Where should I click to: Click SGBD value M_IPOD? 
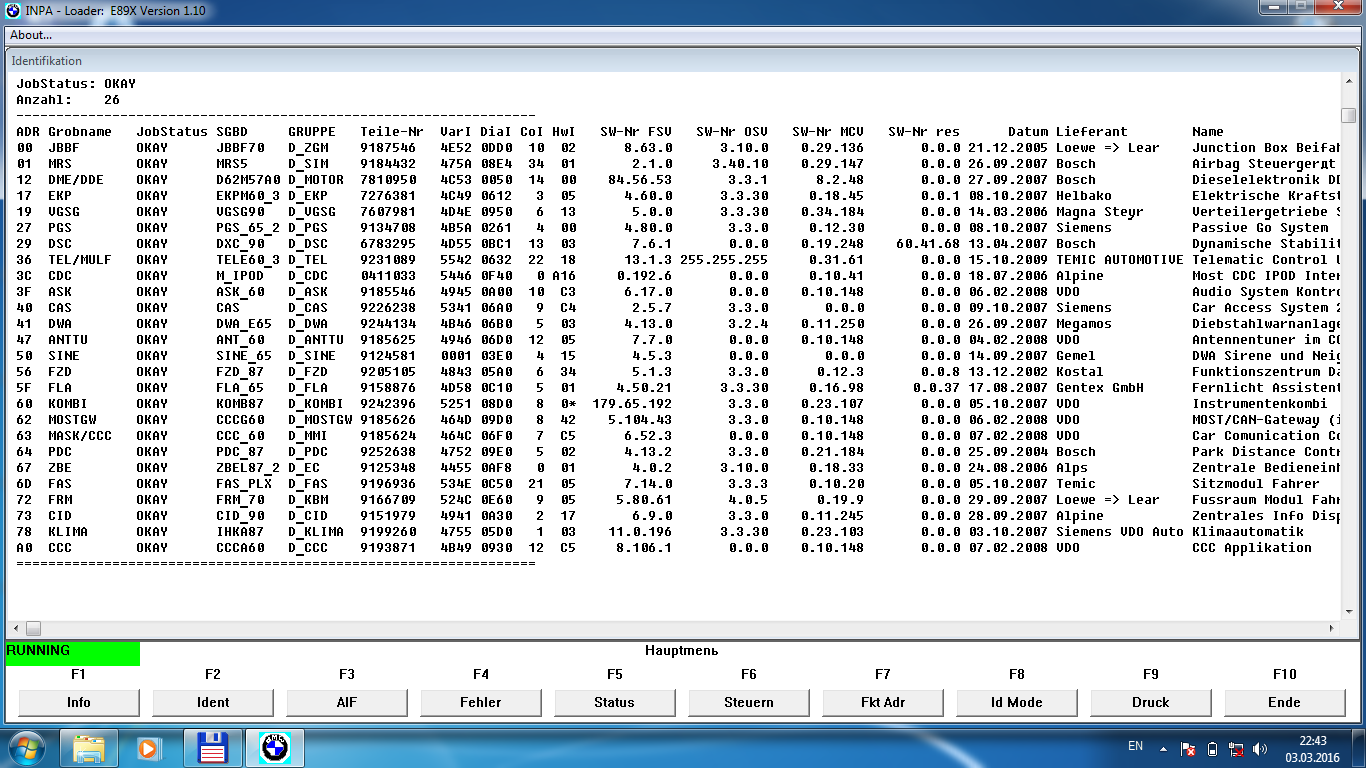pos(240,276)
